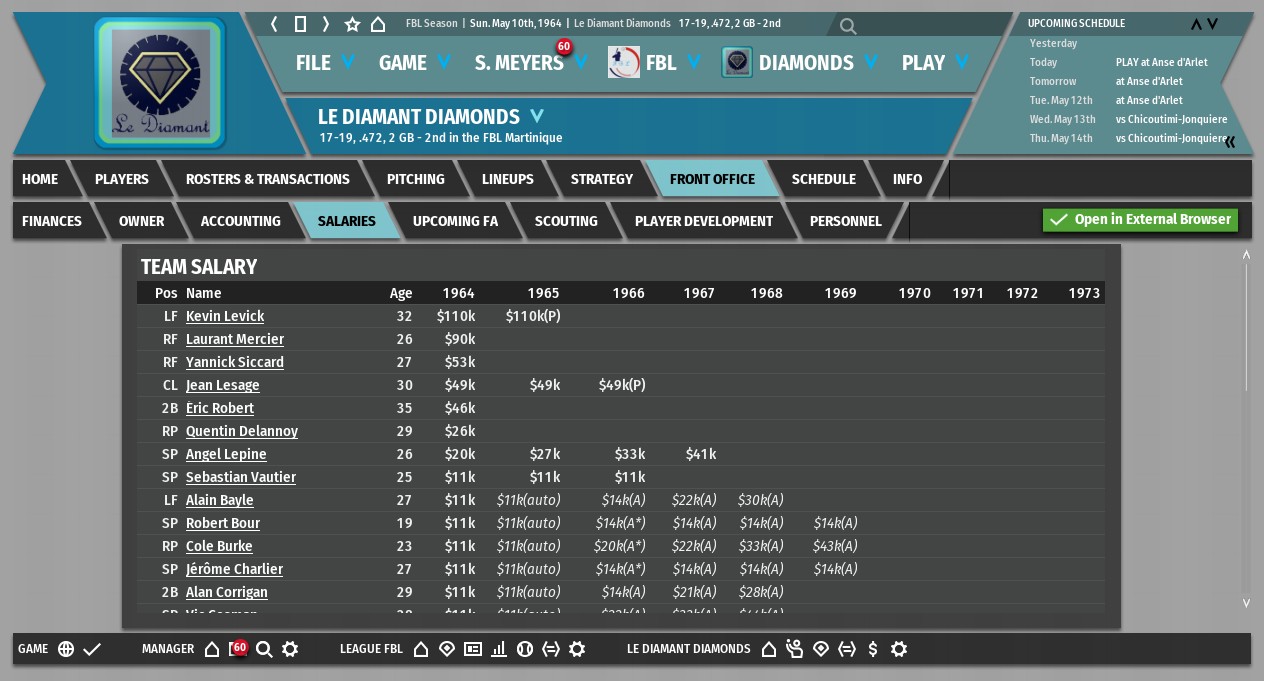The height and width of the screenshot is (681, 1264).
Task: Open the Manager home icon
Action: pos(212,649)
